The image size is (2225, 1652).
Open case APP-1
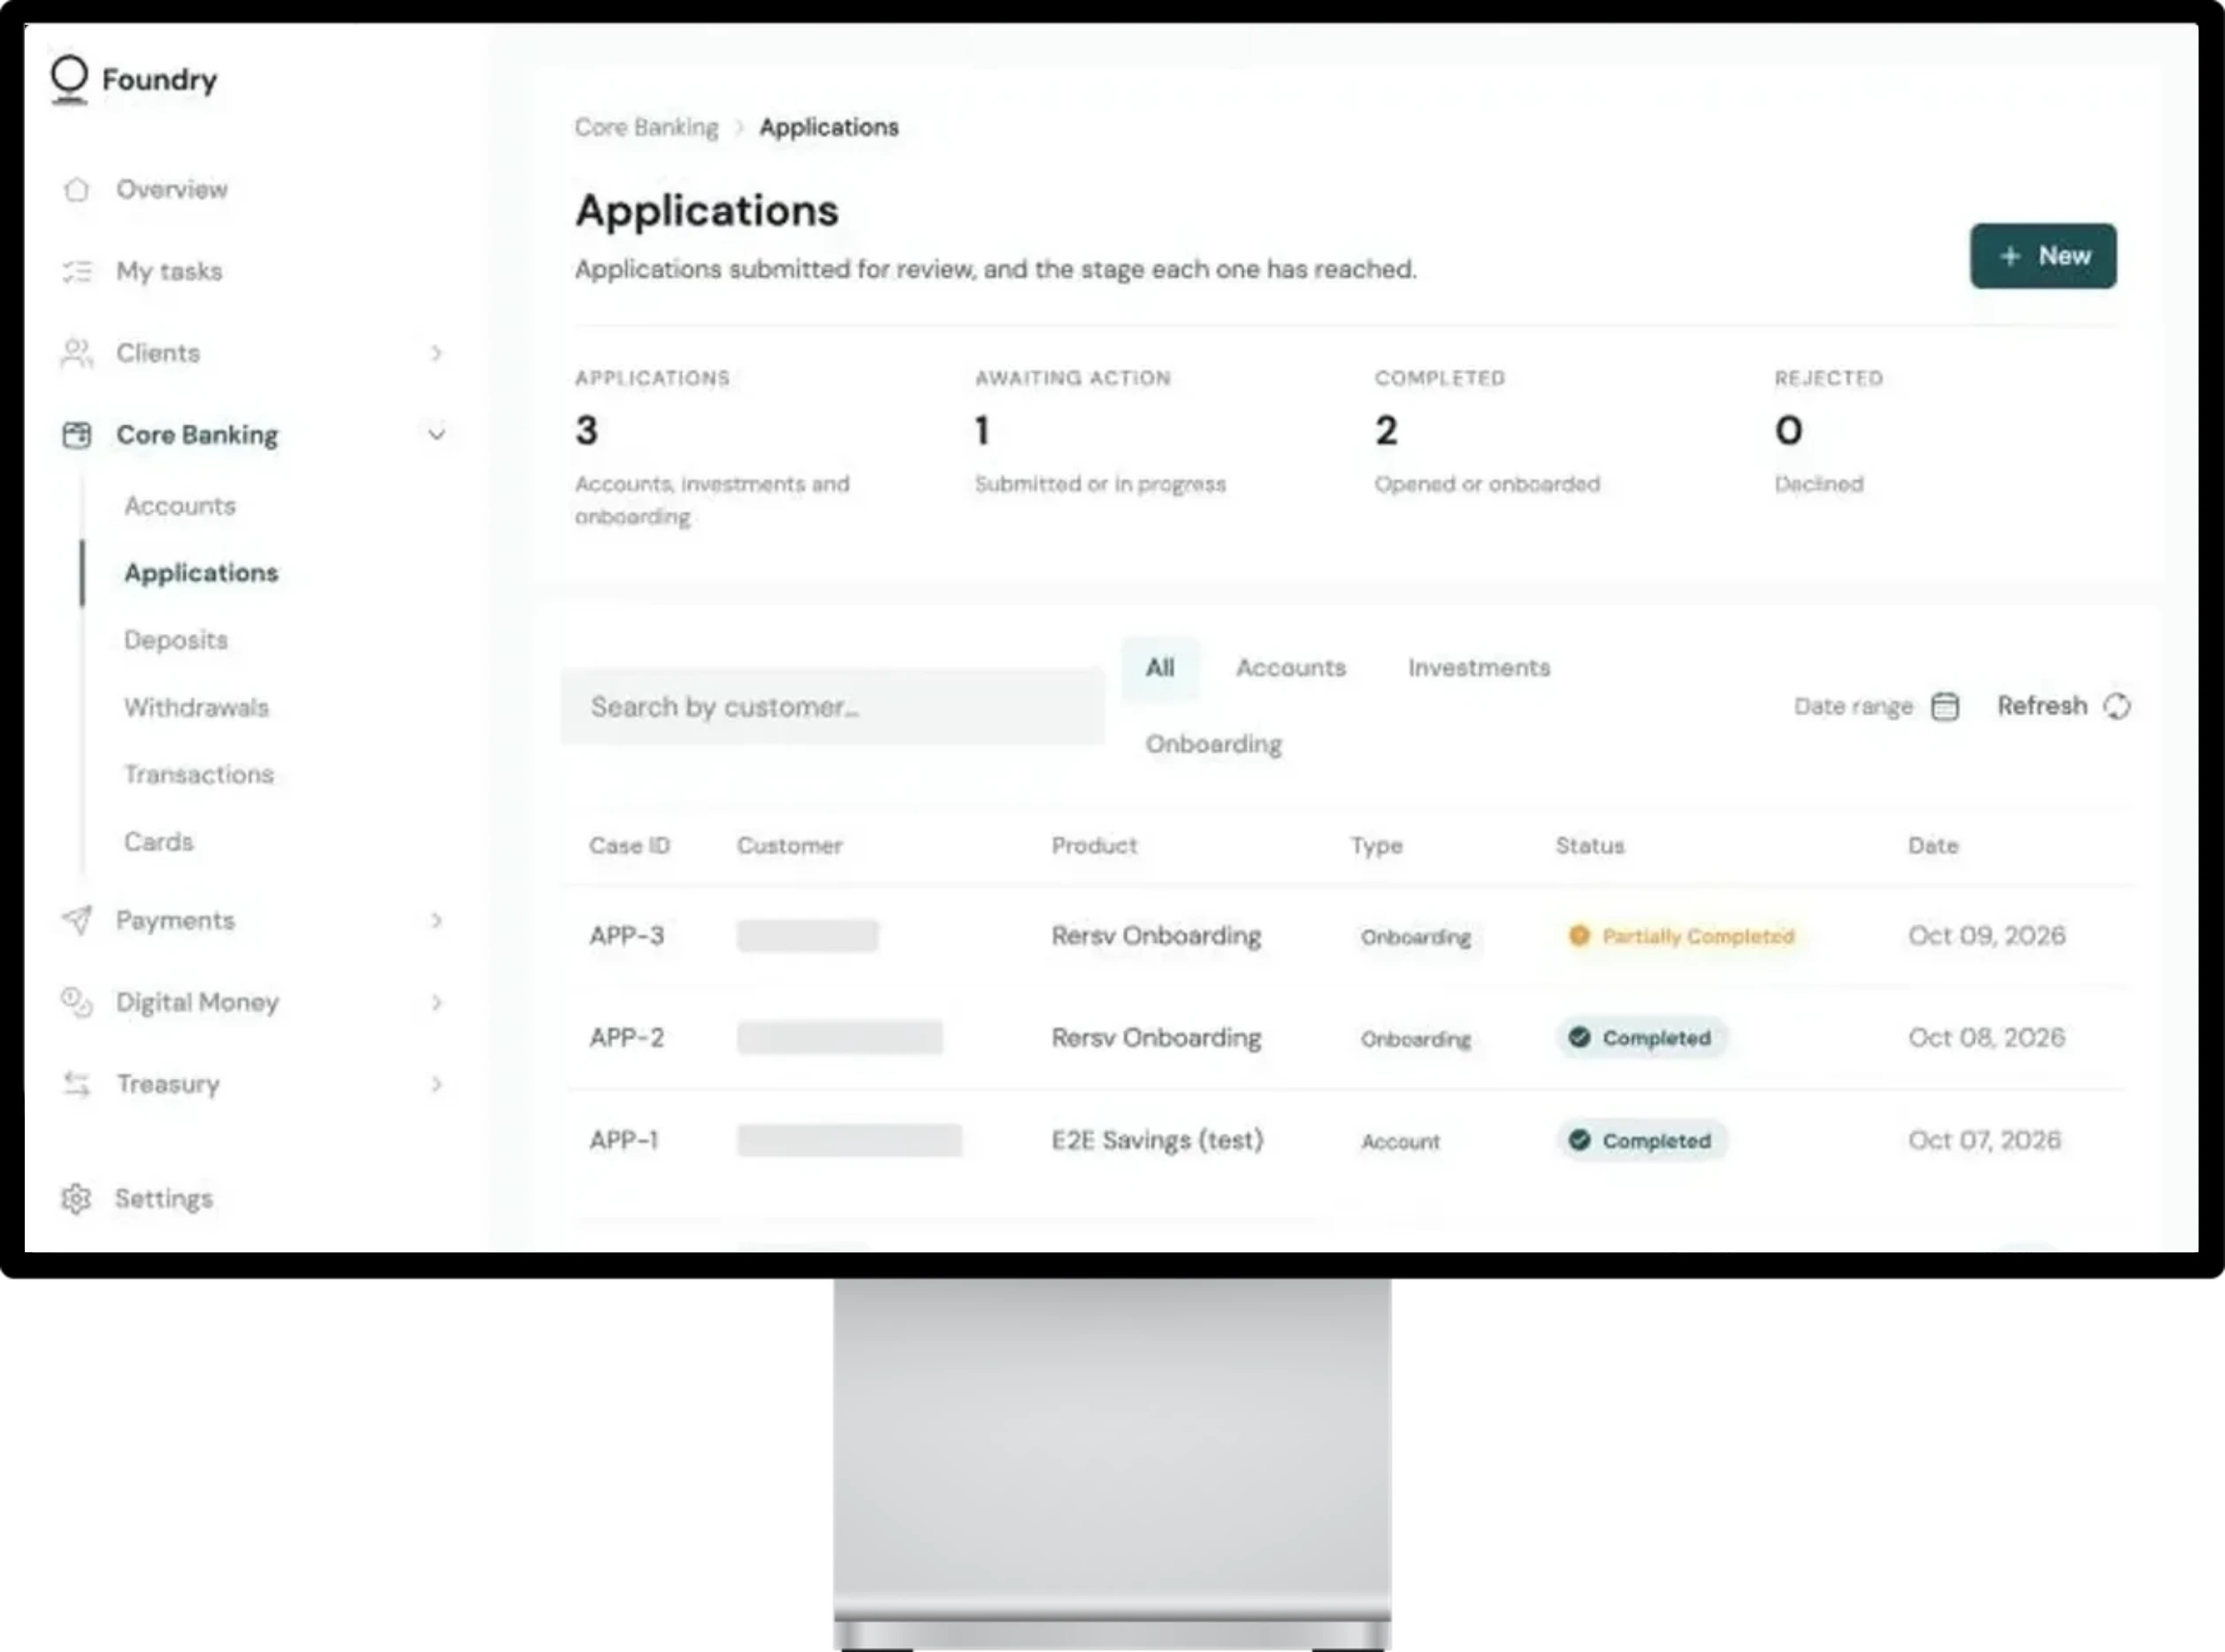624,1140
